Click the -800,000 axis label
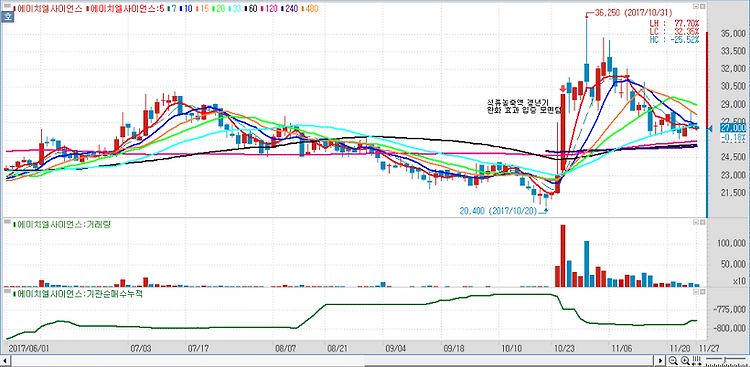This screenshot has height=367, width=750. (x=729, y=329)
